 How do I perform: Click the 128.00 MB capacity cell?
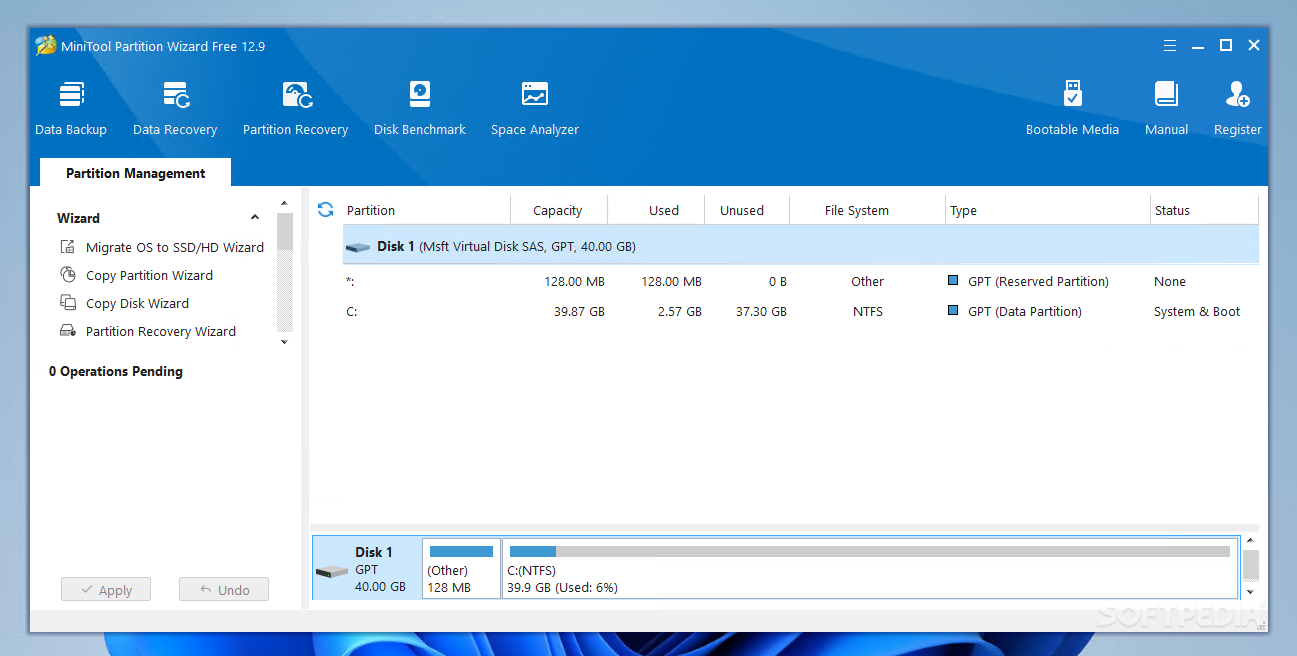(x=574, y=282)
